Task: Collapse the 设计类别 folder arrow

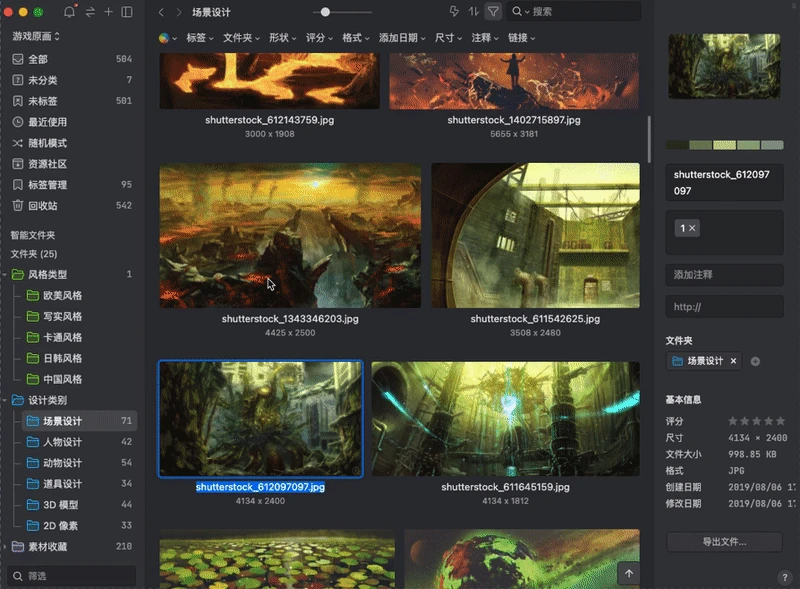Action: pyautogui.click(x=5, y=401)
